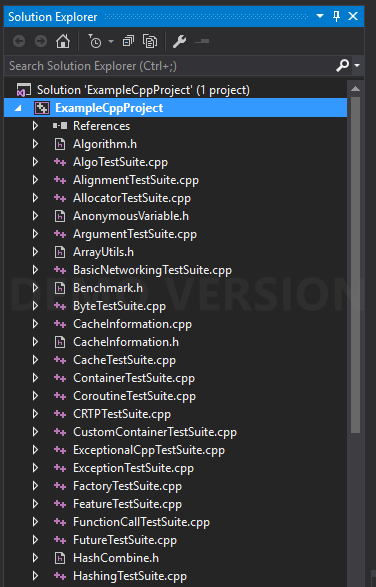Toggle auto-hide pin for Solution Explorer
The width and height of the screenshot is (376, 587).
pos(336,16)
